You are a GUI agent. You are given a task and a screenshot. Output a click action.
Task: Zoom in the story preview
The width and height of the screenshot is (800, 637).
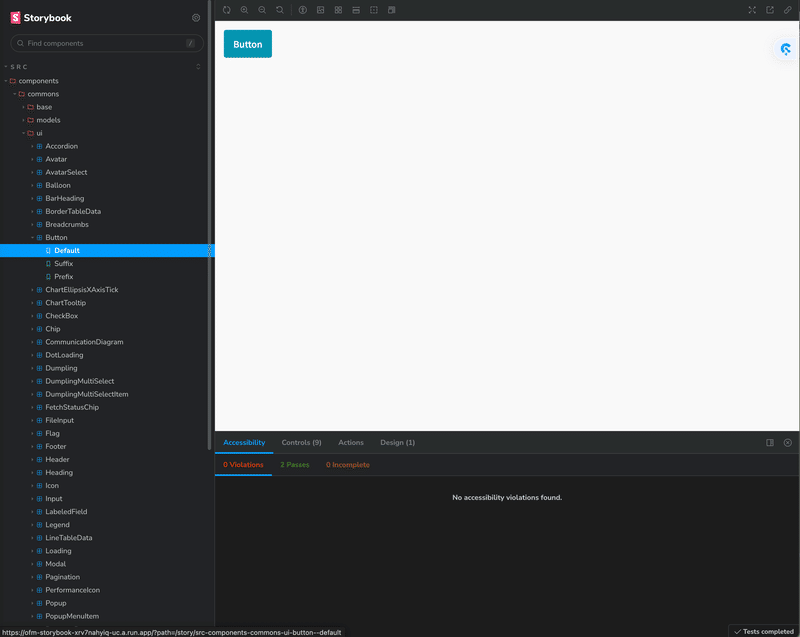click(x=244, y=10)
